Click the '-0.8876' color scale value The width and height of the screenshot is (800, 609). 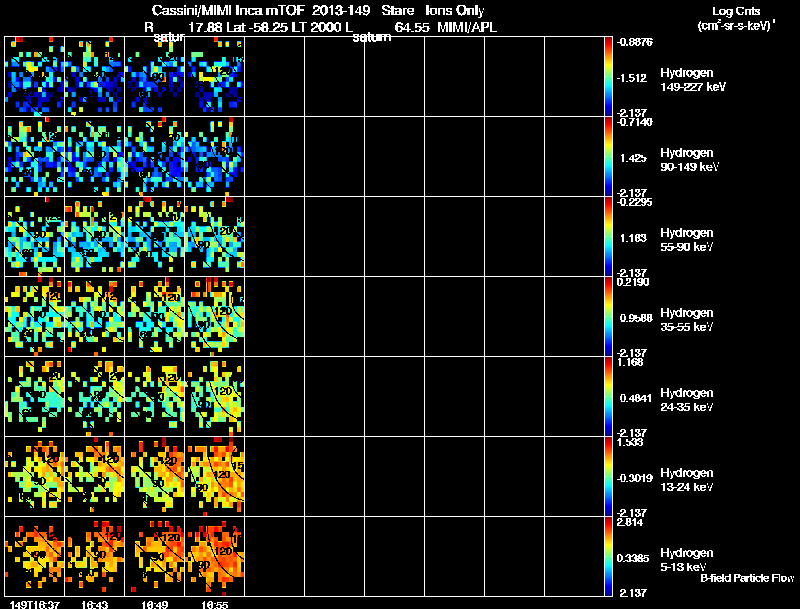[x=634, y=42]
